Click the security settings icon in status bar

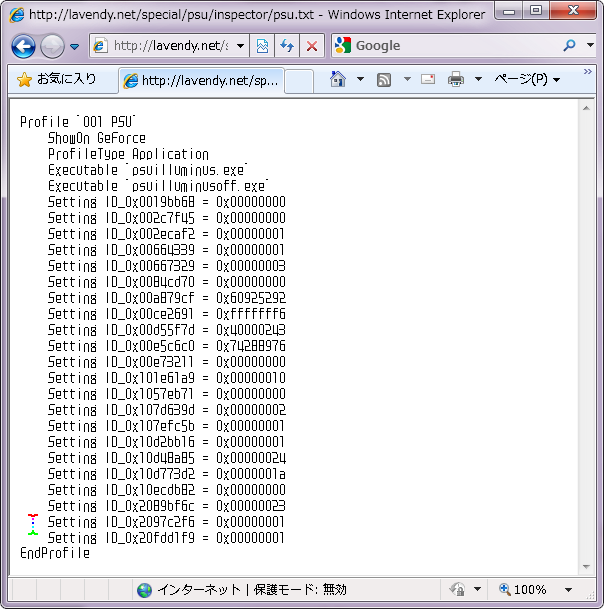[x=458, y=590]
